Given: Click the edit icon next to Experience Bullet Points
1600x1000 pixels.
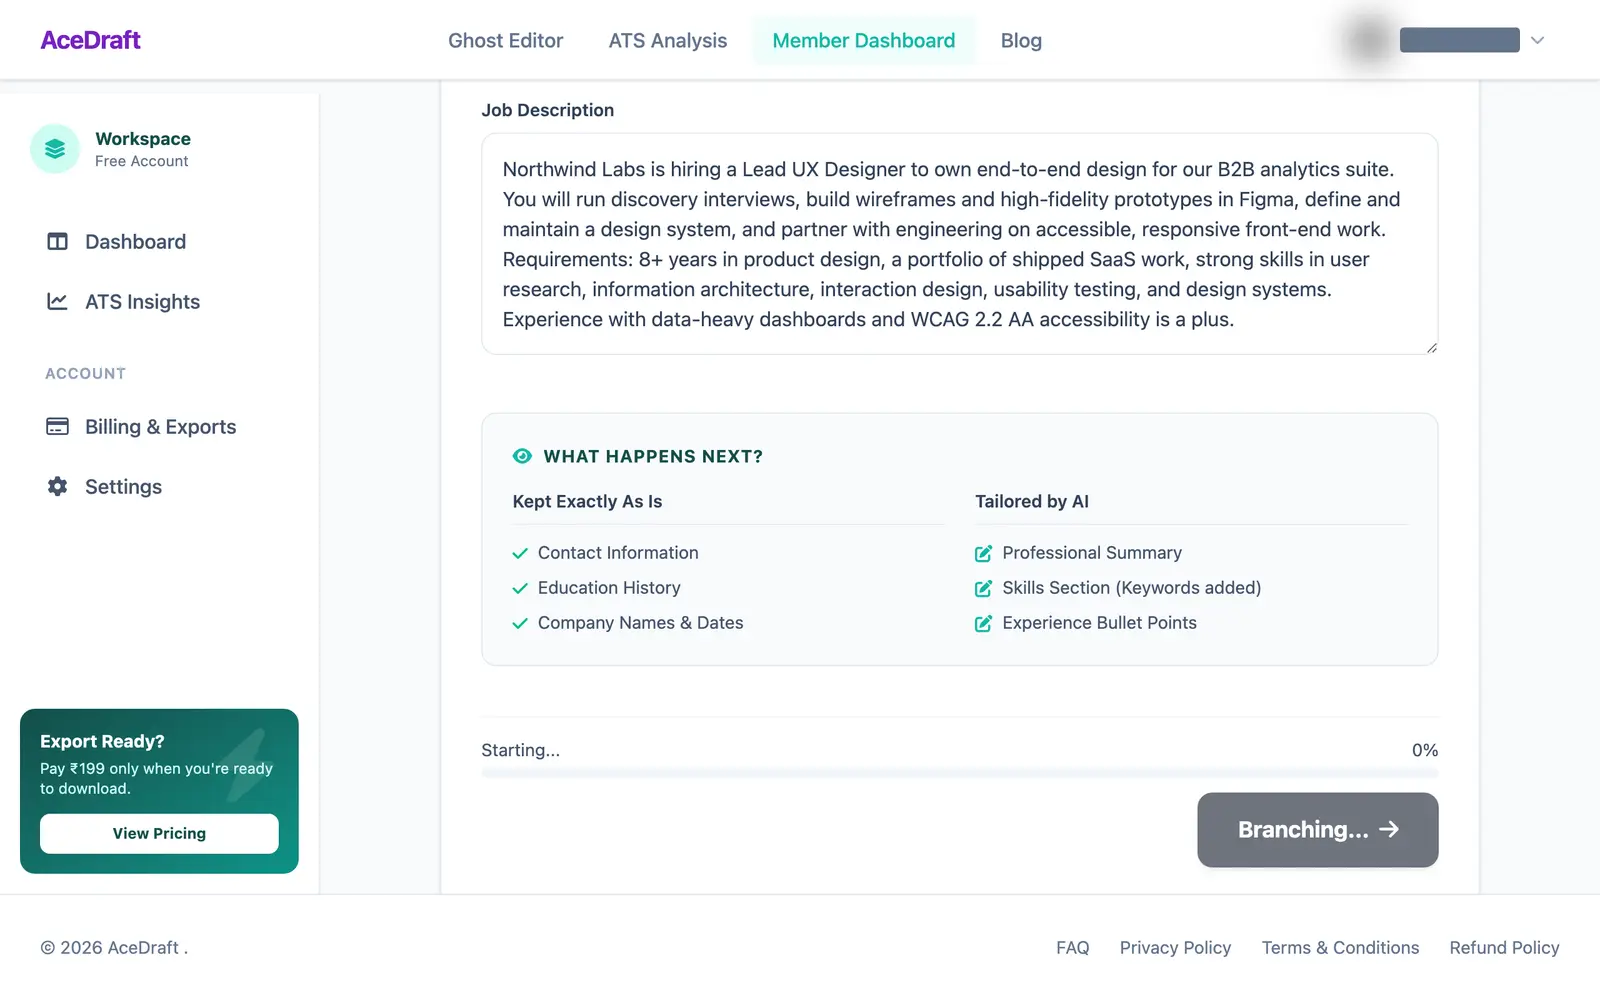Looking at the screenshot, I should pyautogui.click(x=984, y=624).
